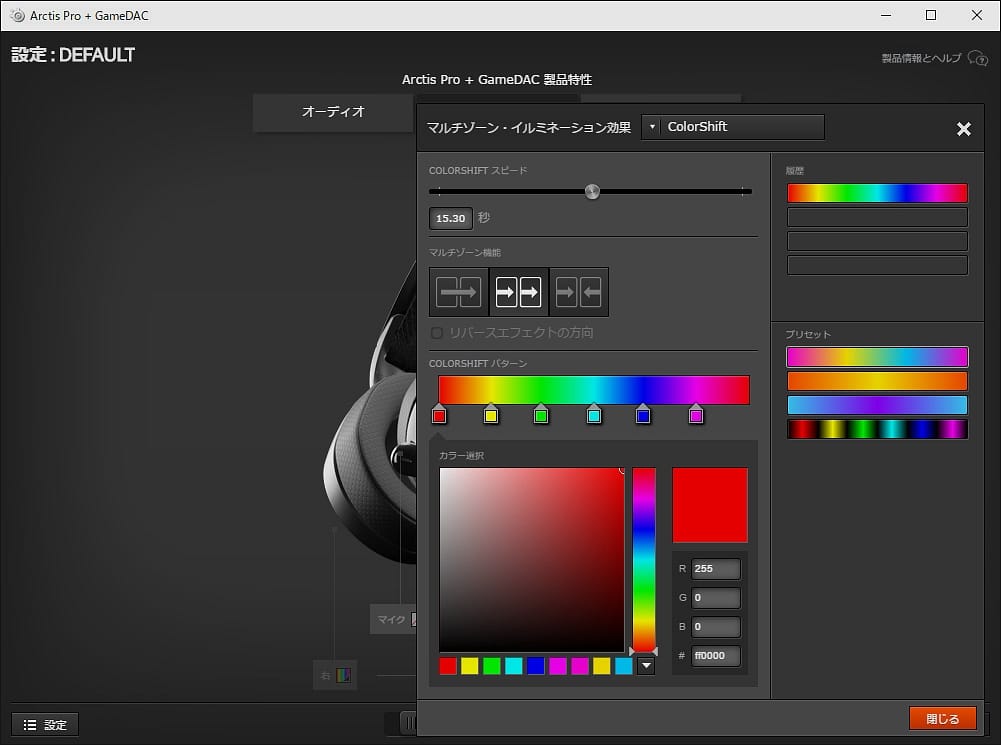Click the magenta gradient stop marker
This screenshot has height=745, width=1001.
coord(696,415)
